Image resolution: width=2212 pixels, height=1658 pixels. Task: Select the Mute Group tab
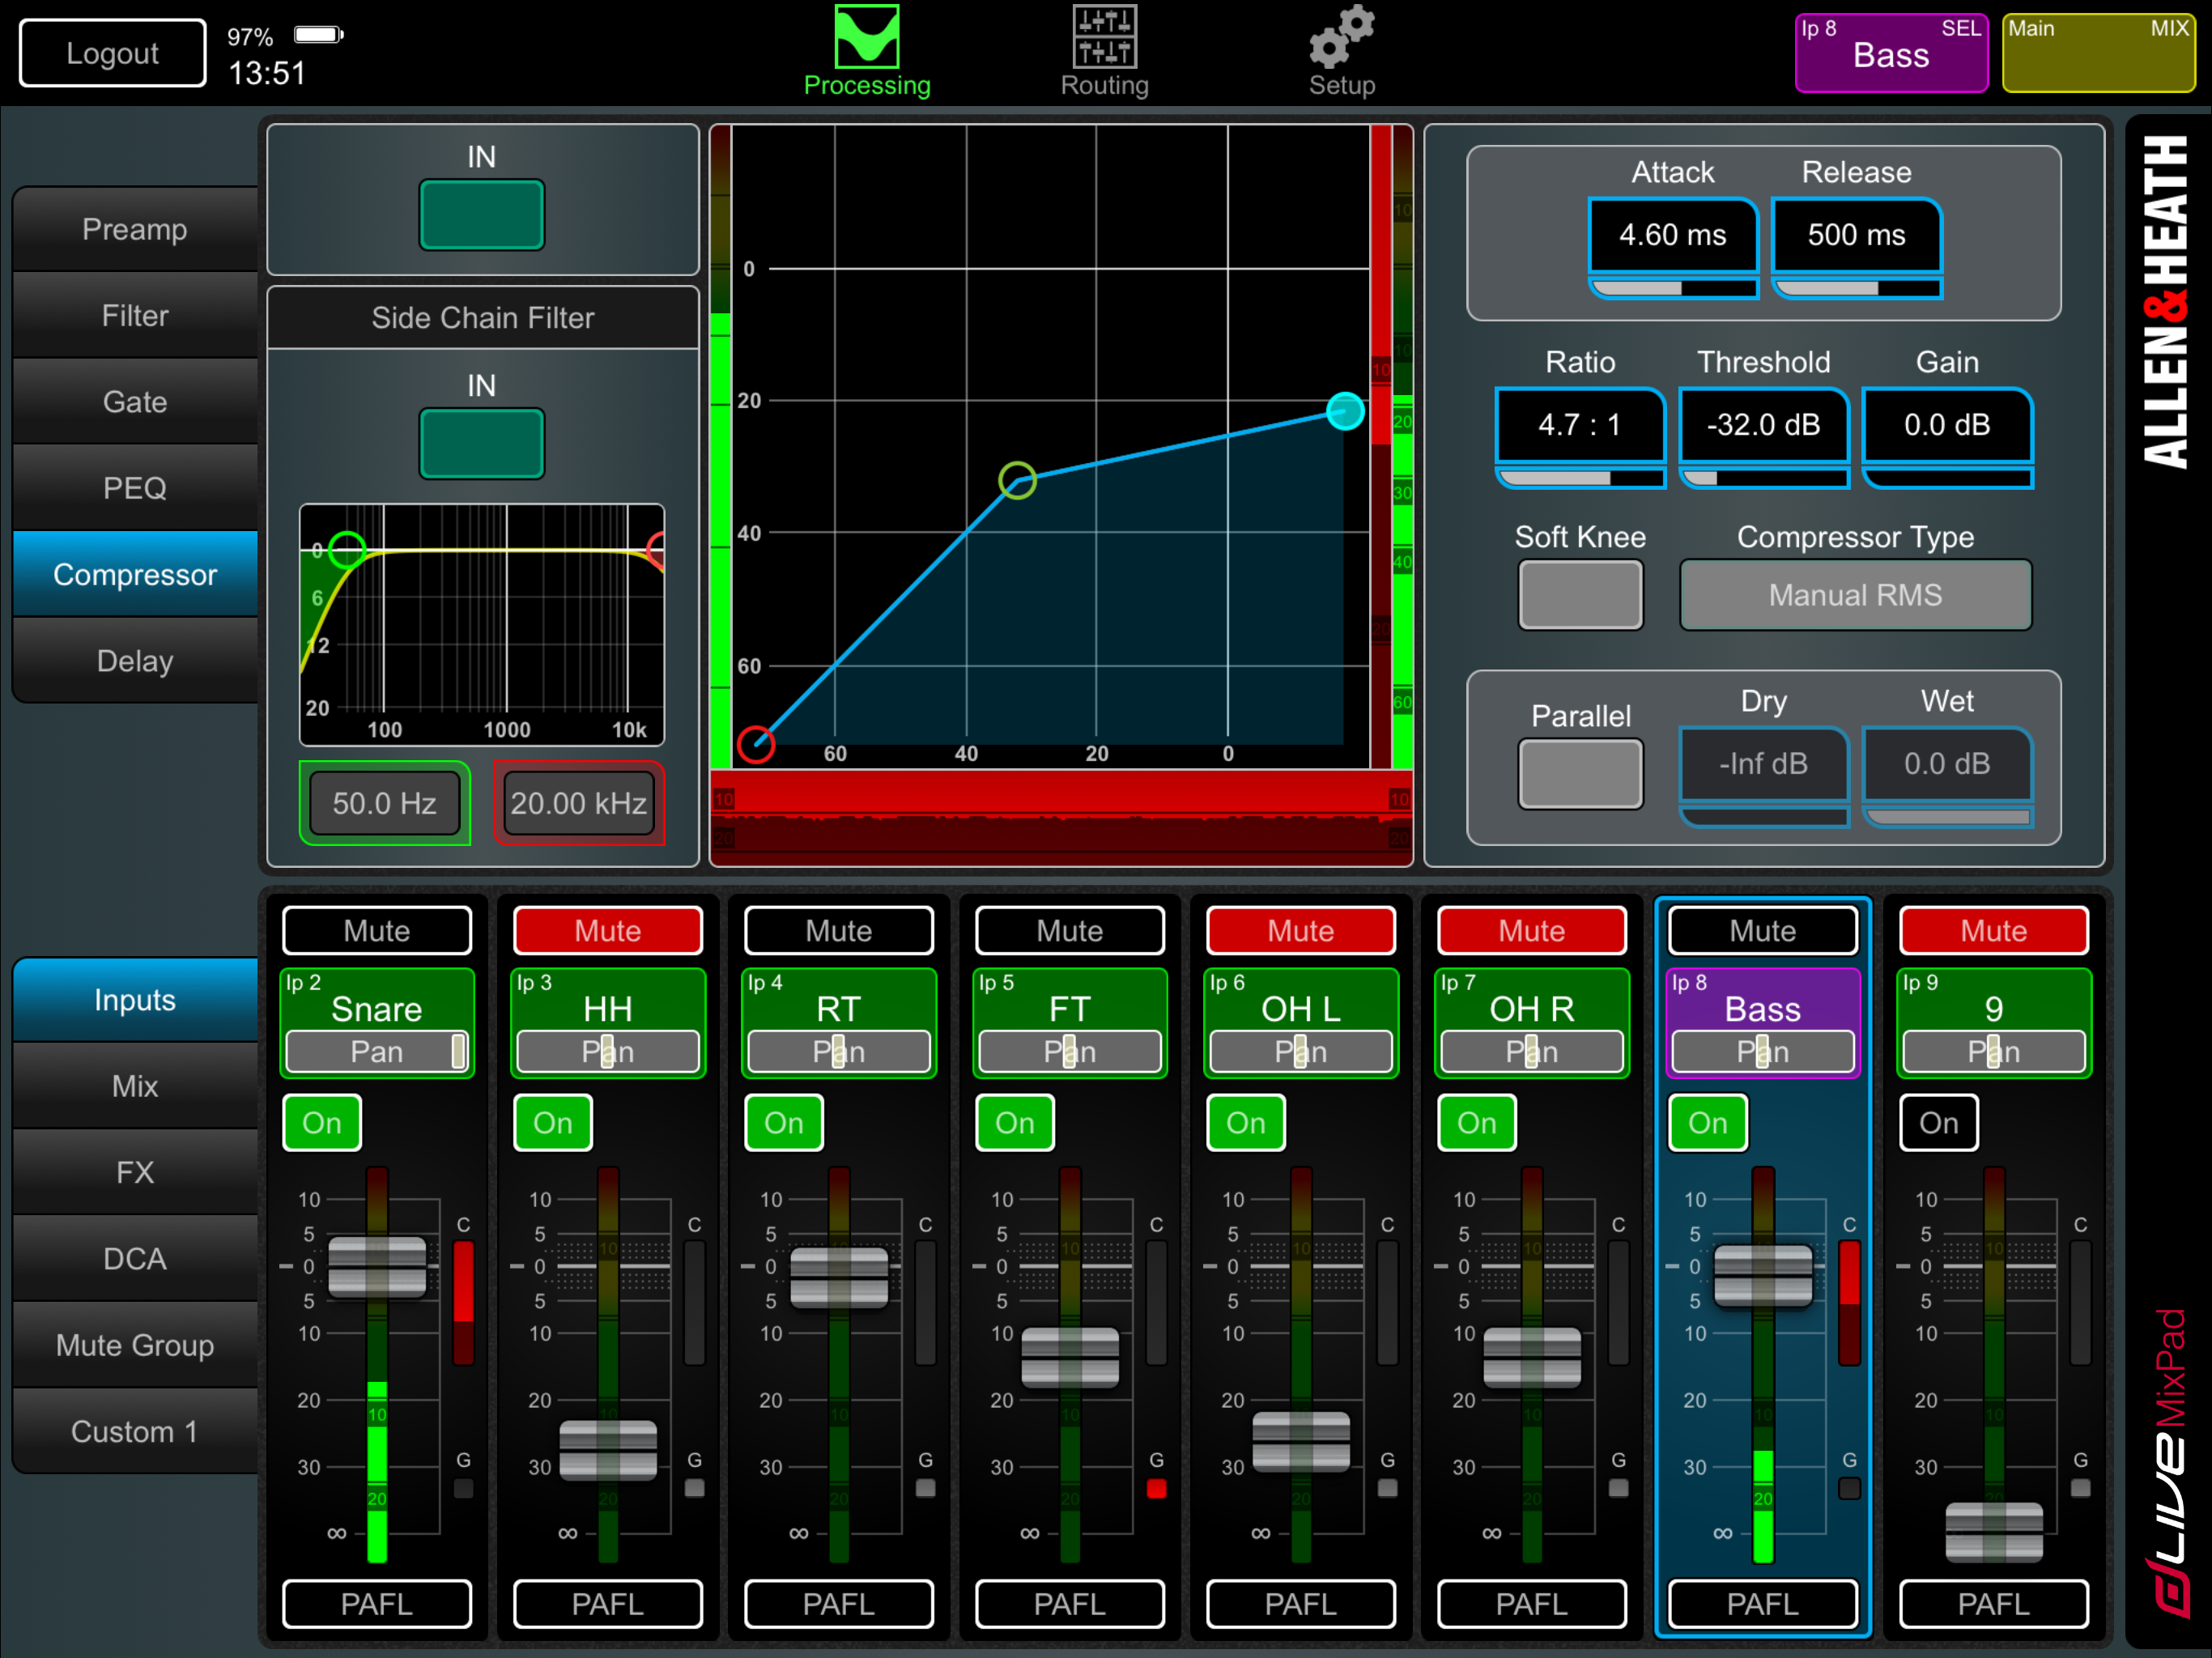(x=135, y=1345)
